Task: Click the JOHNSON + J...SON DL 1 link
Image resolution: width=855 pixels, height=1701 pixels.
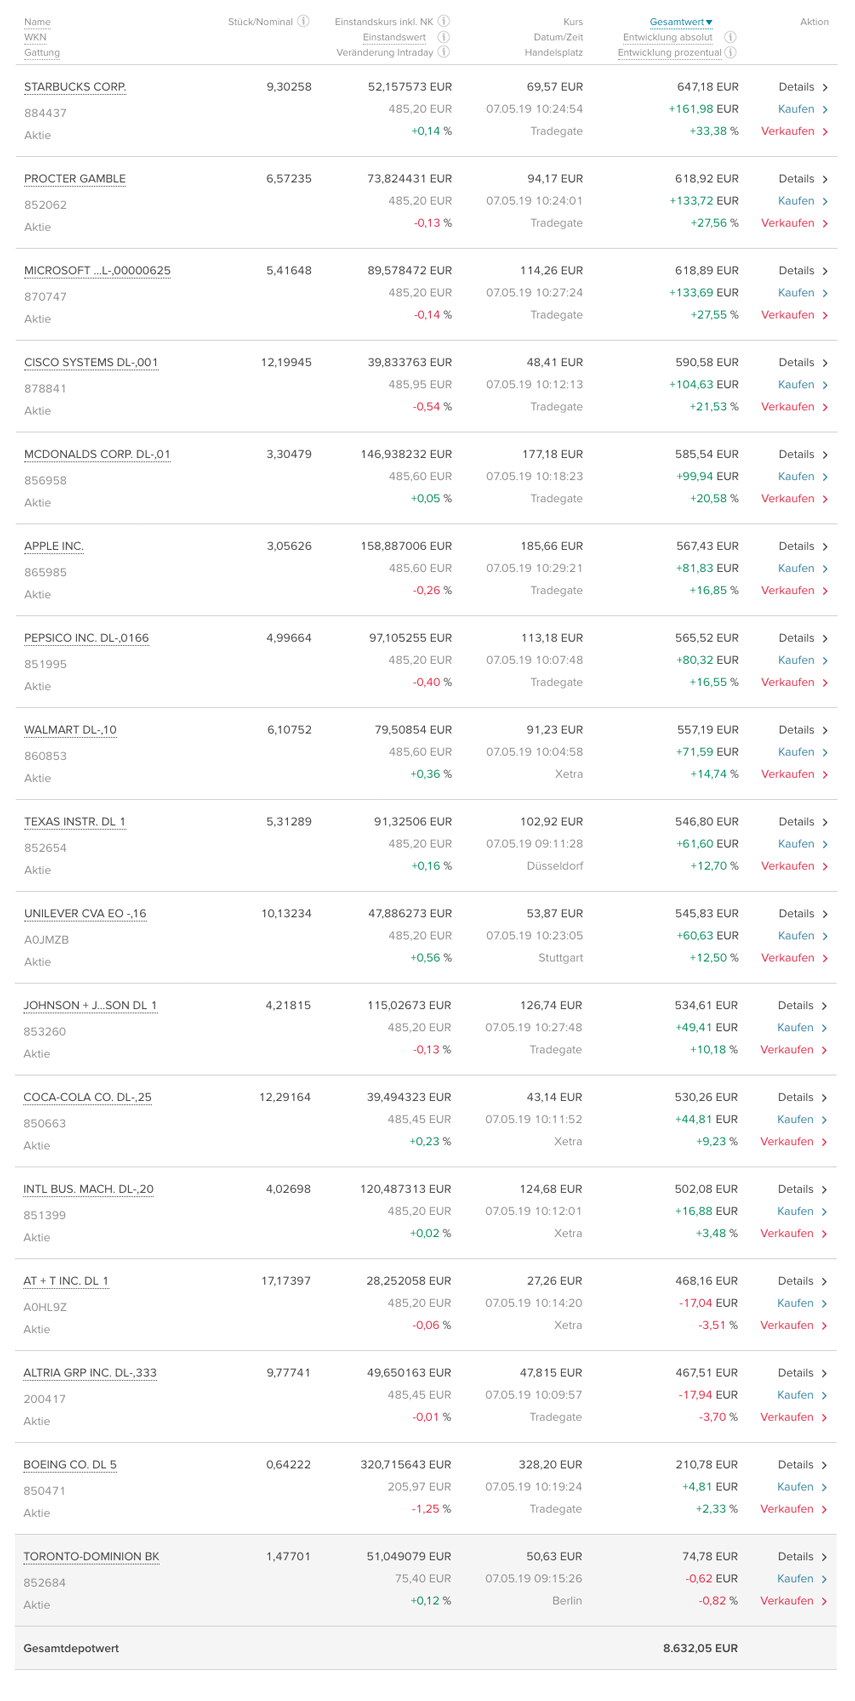Action: tap(90, 1005)
